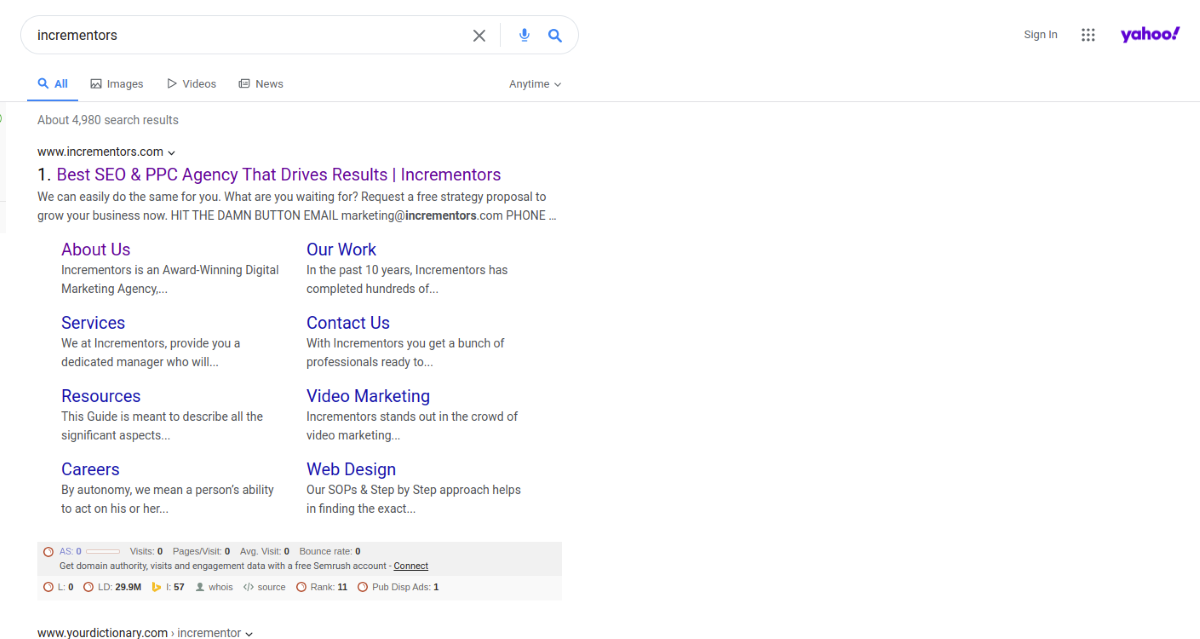Viewport: 1200px width, 639px height.
Task: Switch to the News tab
Action: coord(261,84)
